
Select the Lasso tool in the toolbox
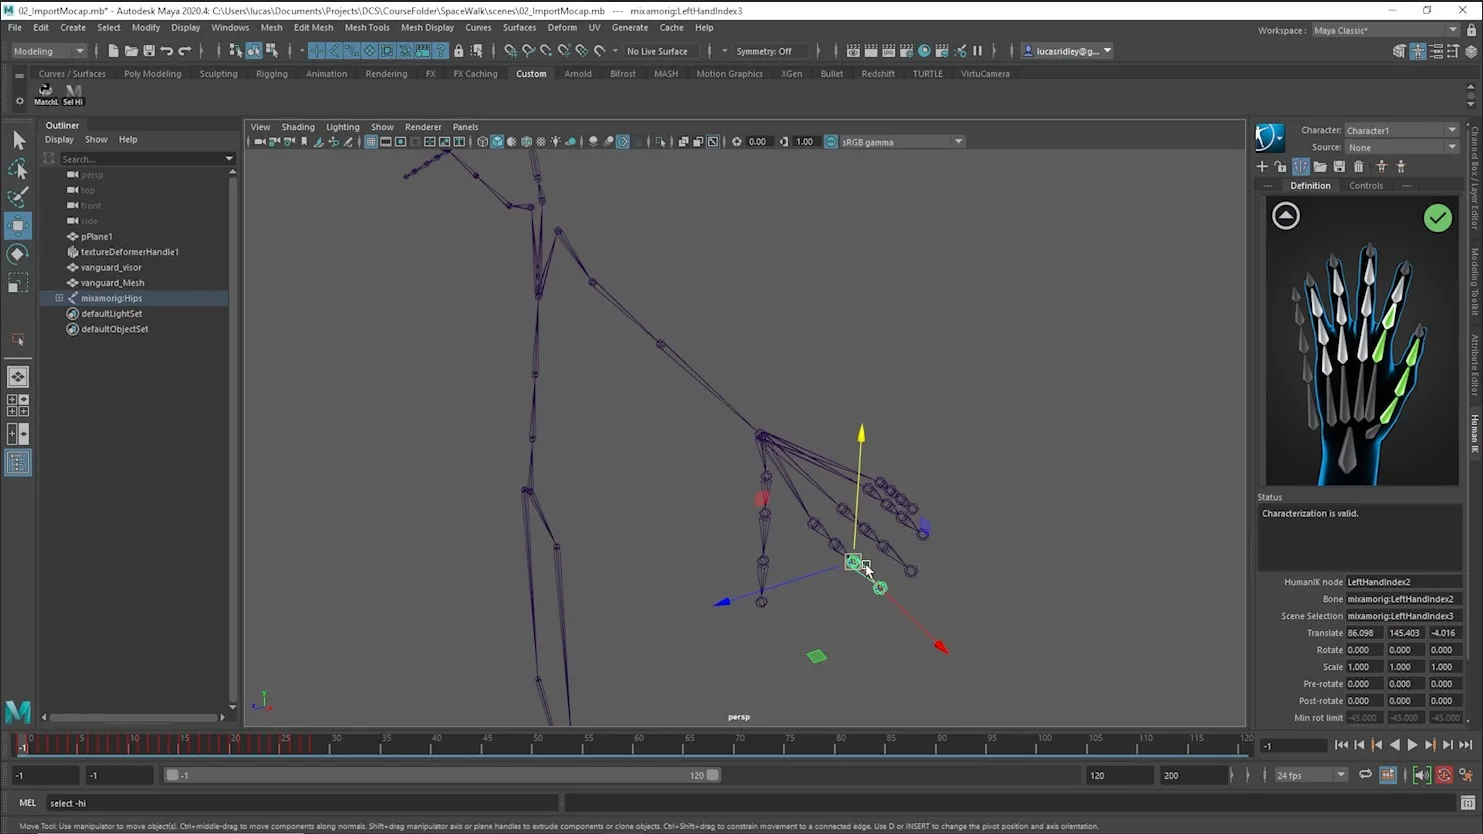point(18,168)
